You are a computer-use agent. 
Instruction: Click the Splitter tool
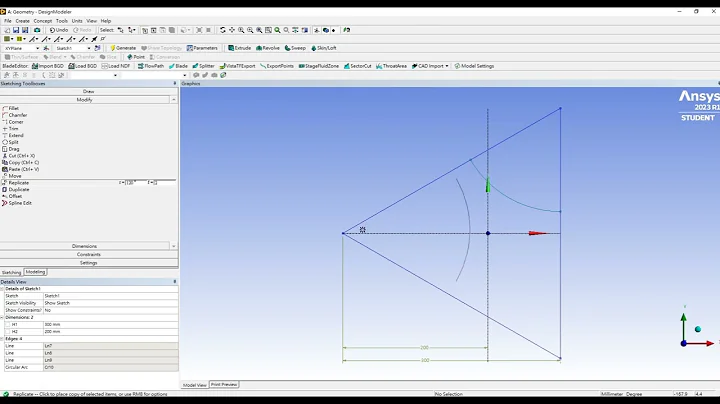(203, 66)
